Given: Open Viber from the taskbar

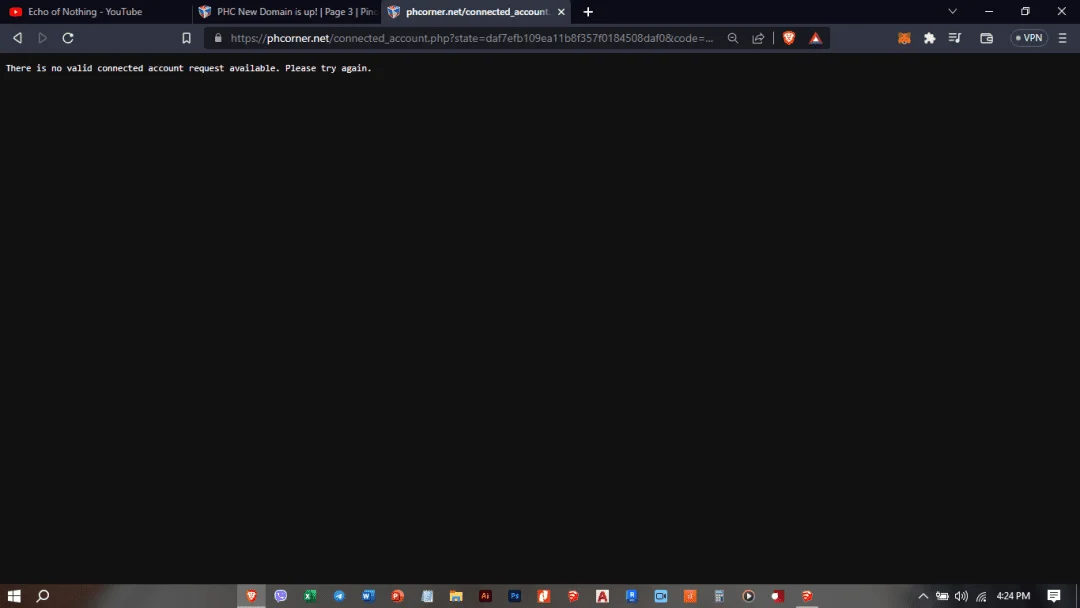Looking at the screenshot, I should point(280,596).
